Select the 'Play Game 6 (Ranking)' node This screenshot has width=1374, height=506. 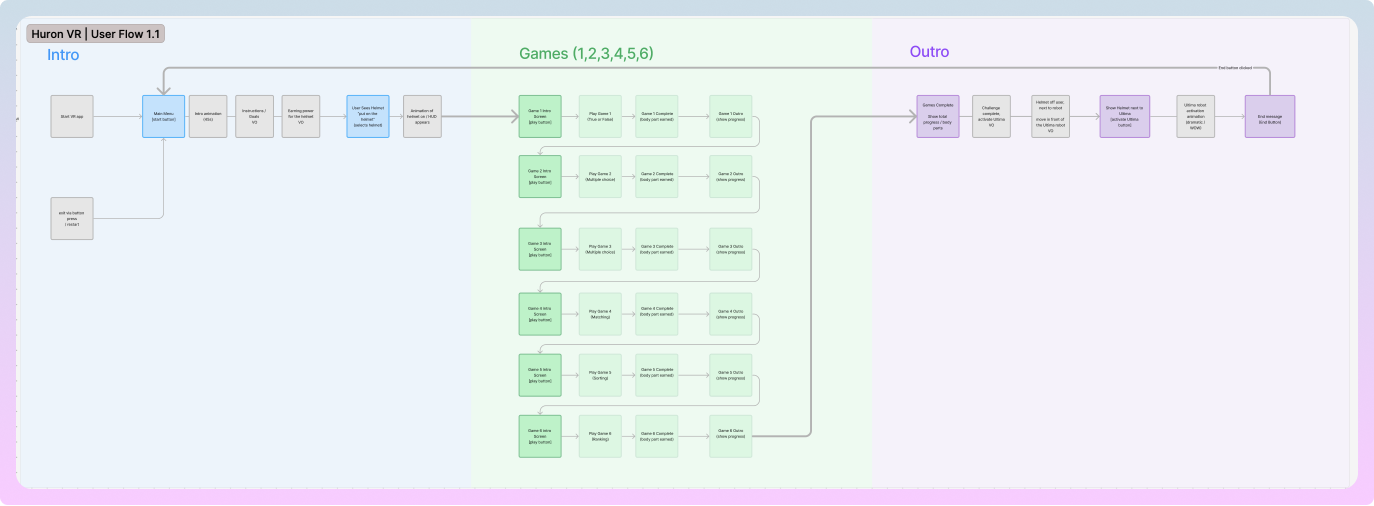(x=600, y=436)
